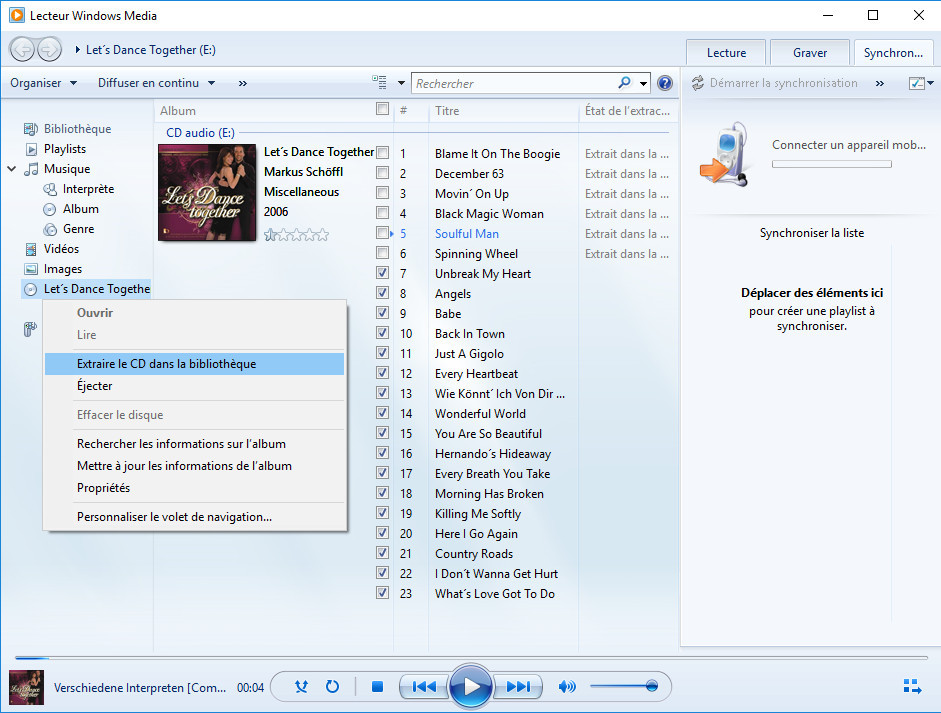Viewport: 941px width, 713px height.
Task: Uncheck track 23 What's Love Got To Do
Action: (382, 593)
